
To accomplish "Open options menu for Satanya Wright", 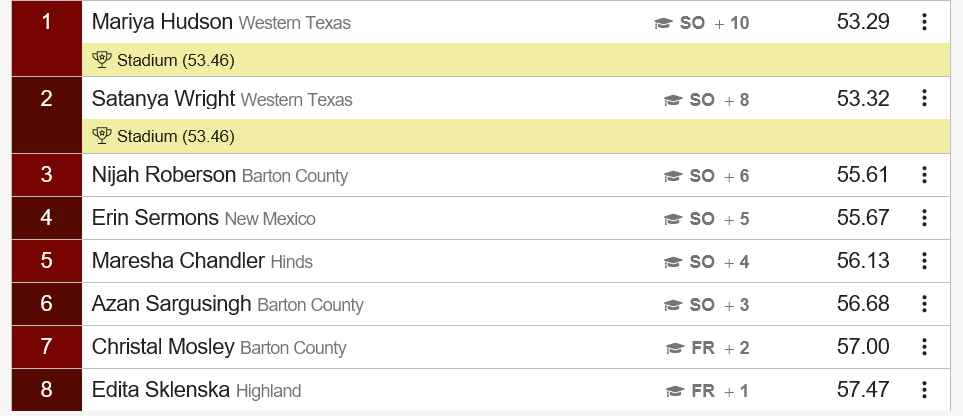I will (x=924, y=98).
